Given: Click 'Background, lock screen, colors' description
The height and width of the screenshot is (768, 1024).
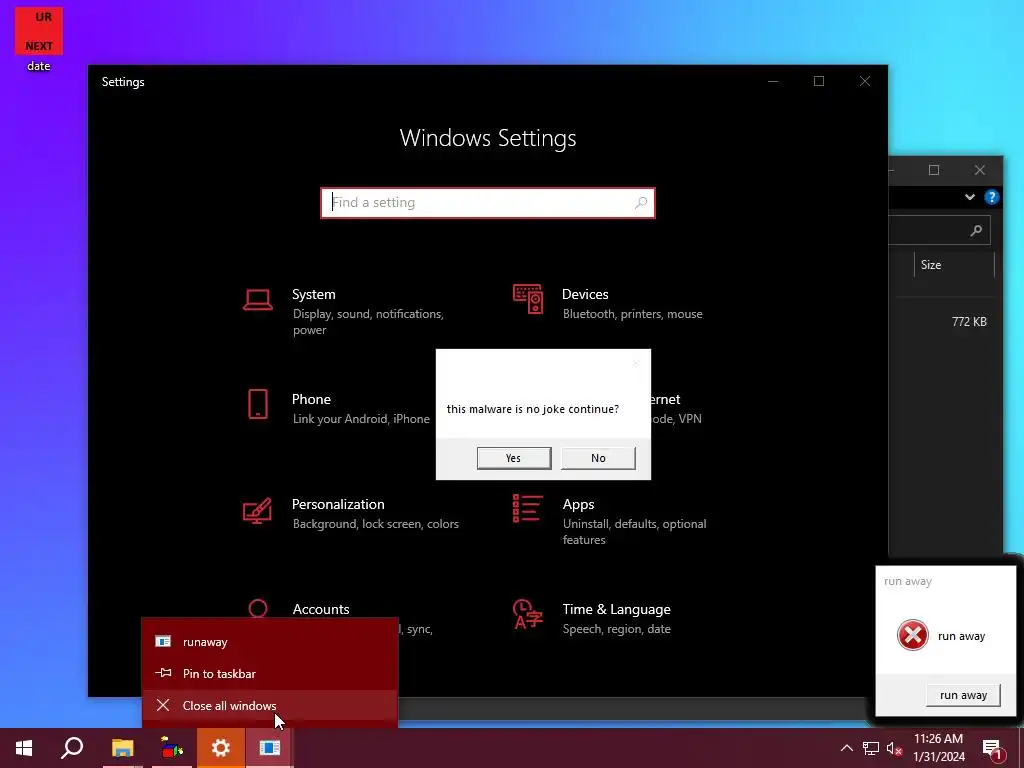Looking at the screenshot, I should (x=376, y=524).
